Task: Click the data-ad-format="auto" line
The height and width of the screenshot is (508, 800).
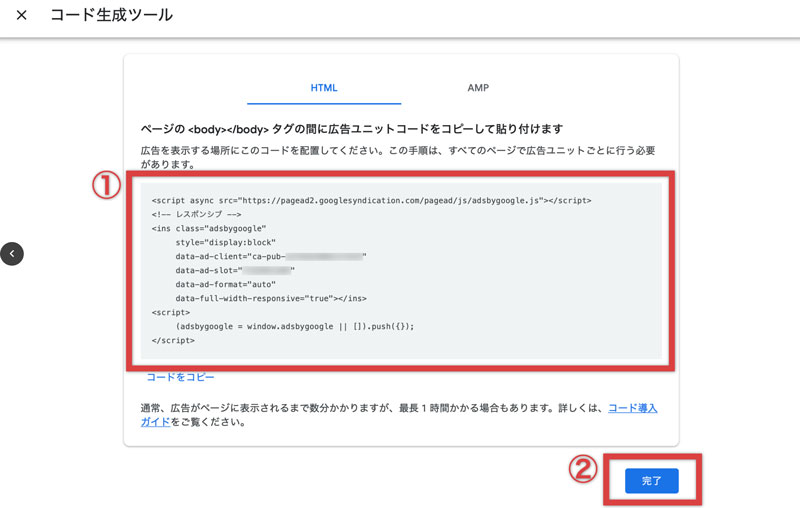Action: (226, 284)
